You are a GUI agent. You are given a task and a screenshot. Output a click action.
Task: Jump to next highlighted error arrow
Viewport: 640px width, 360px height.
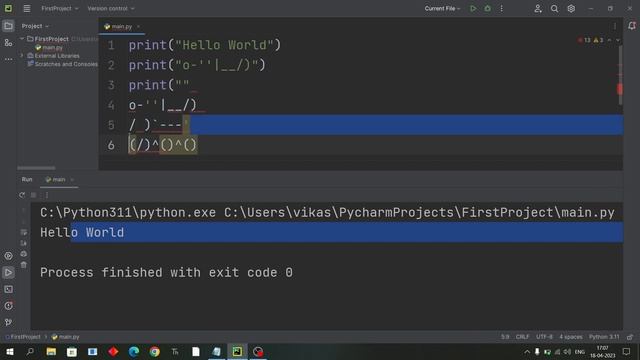point(618,40)
